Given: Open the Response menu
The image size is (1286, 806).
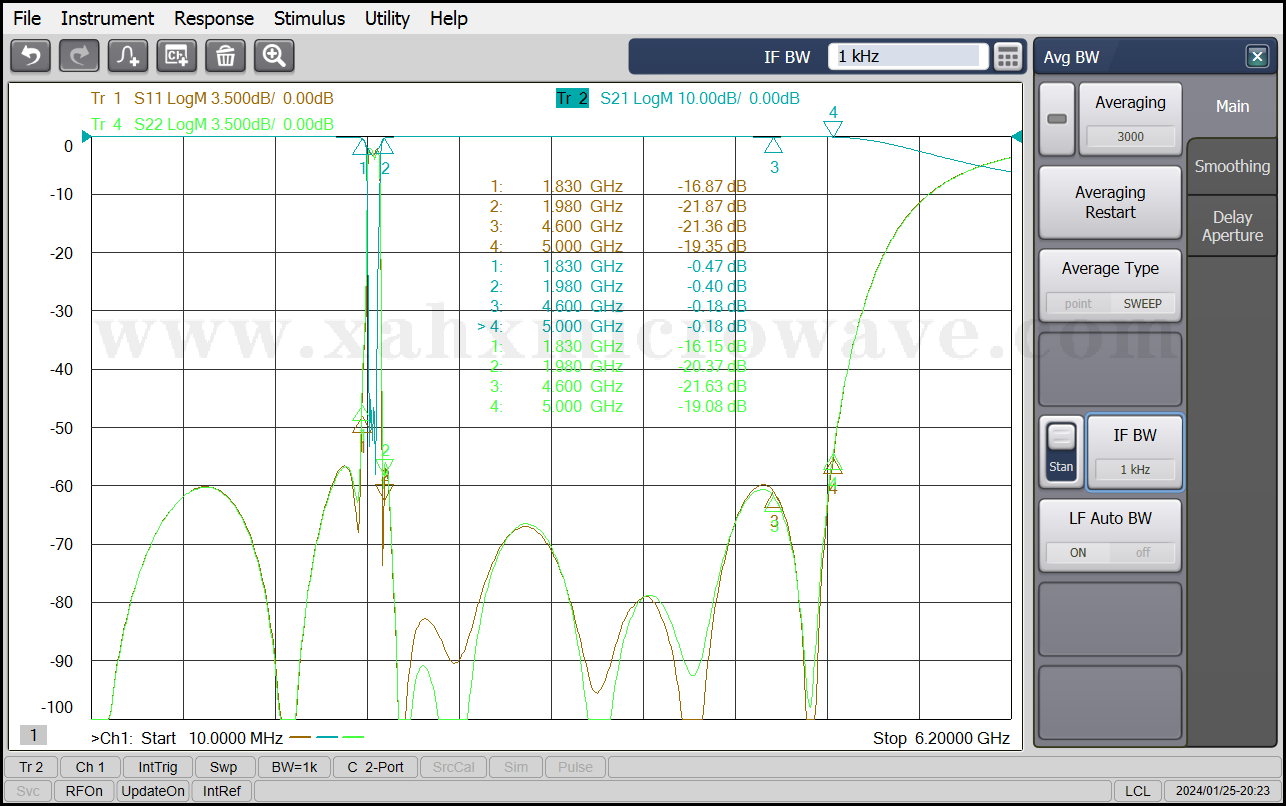Looking at the screenshot, I should (x=214, y=18).
